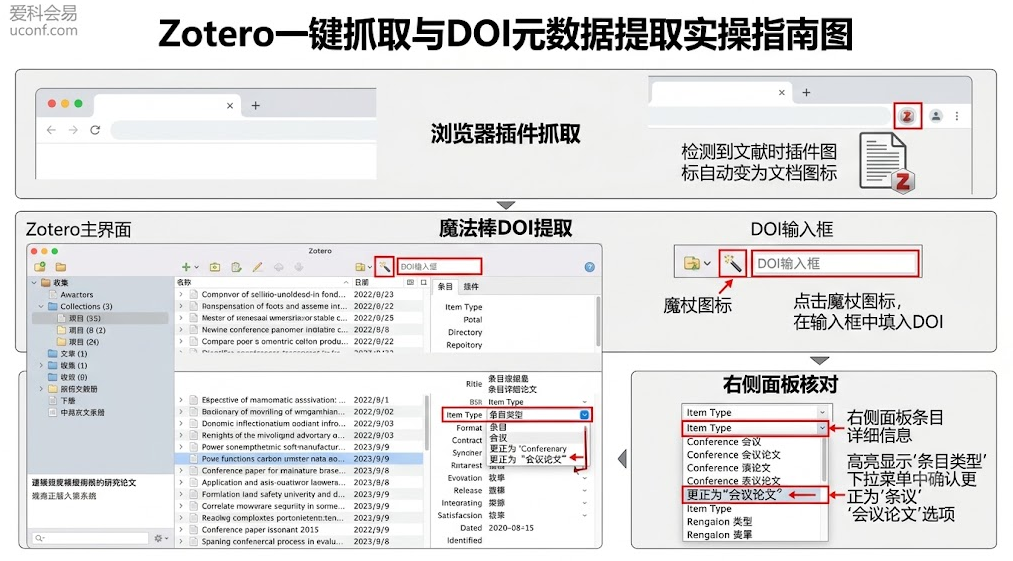Viewport: 1013px width, 561px height.
Task: Click the wand icon in the DOI输入框 panel
Action: point(732,263)
